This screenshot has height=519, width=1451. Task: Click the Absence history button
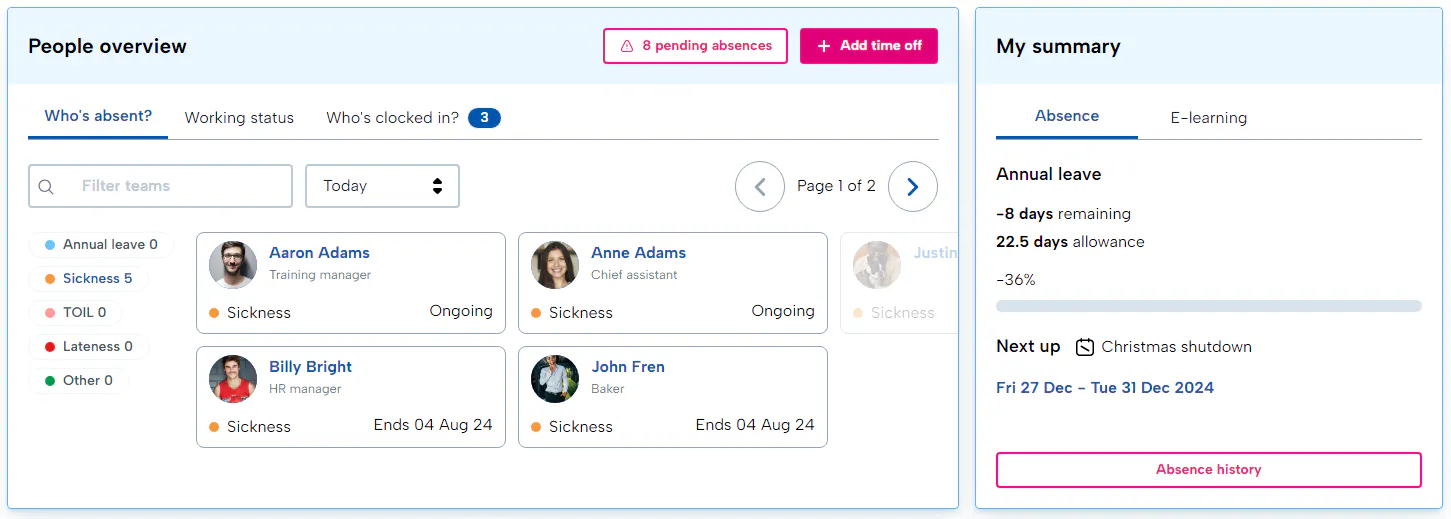pos(1208,470)
